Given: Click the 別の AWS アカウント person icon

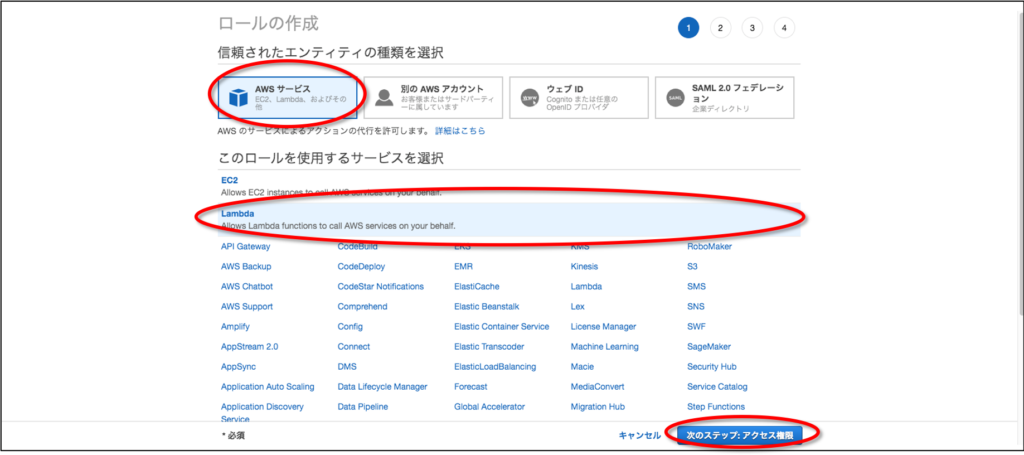Looking at the screenshot, I should coord(384,97).
